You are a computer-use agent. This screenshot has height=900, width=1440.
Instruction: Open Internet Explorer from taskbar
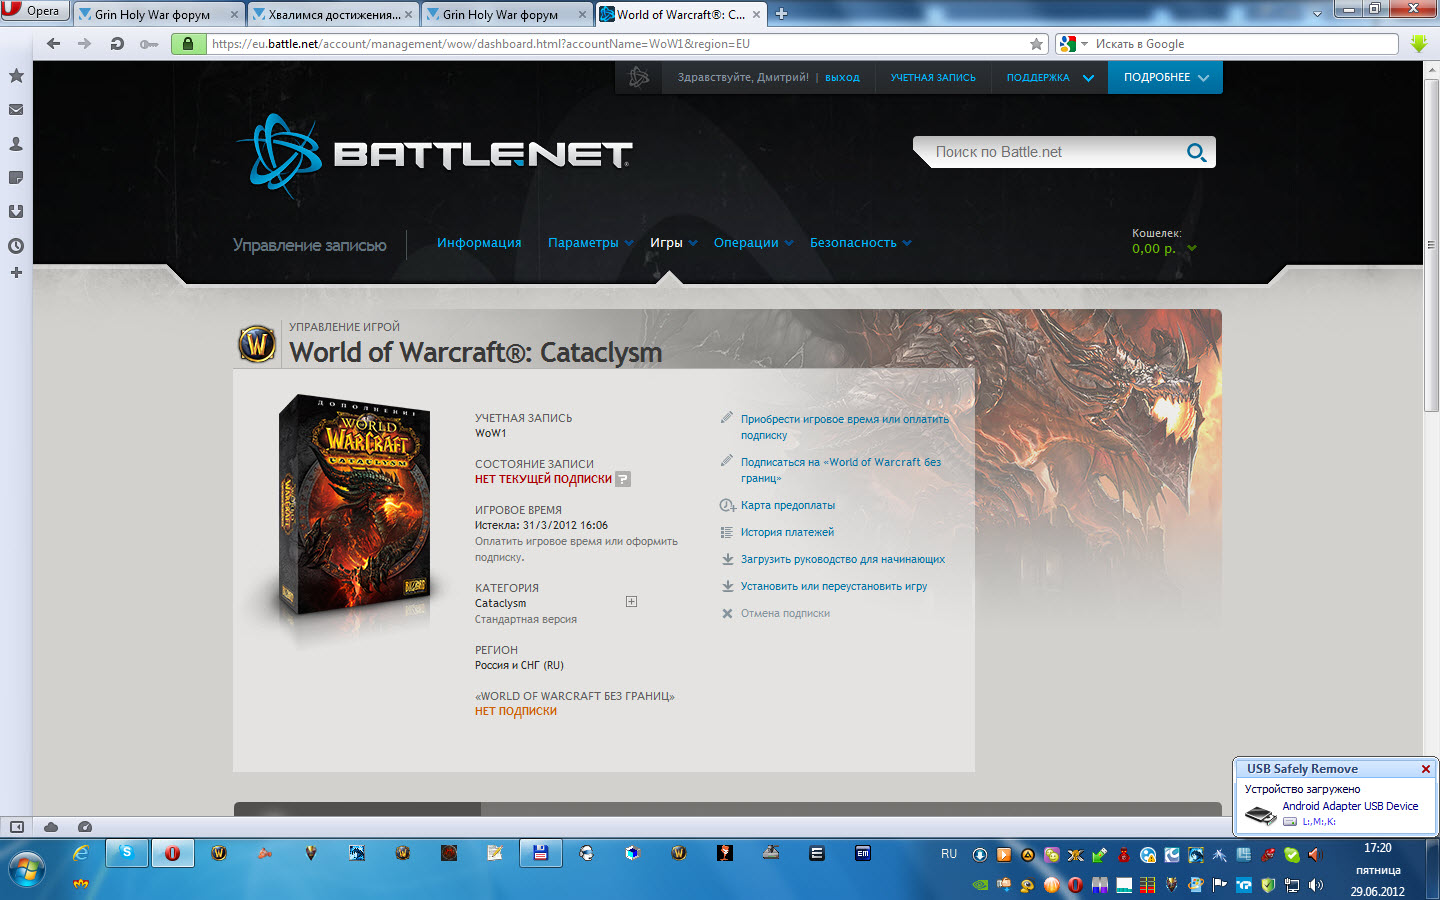point(81,853)
